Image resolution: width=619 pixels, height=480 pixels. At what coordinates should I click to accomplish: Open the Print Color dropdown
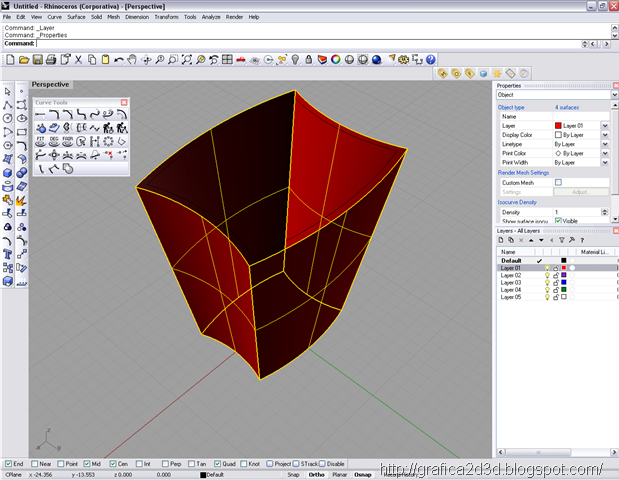(x=605, y=153)
